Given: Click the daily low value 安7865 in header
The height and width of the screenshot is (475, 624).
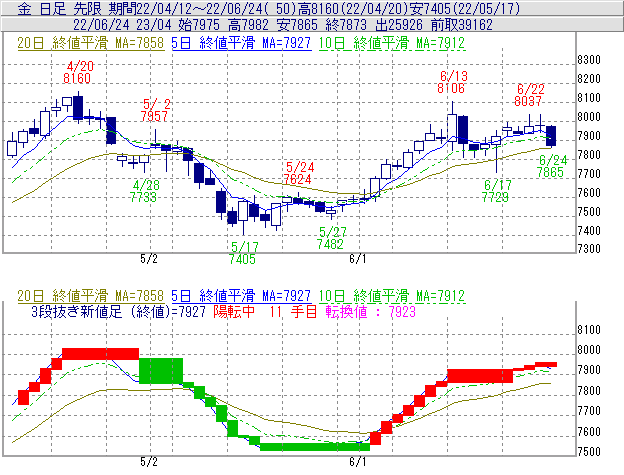Looking at the screenshot, I should tap(297, 25).
